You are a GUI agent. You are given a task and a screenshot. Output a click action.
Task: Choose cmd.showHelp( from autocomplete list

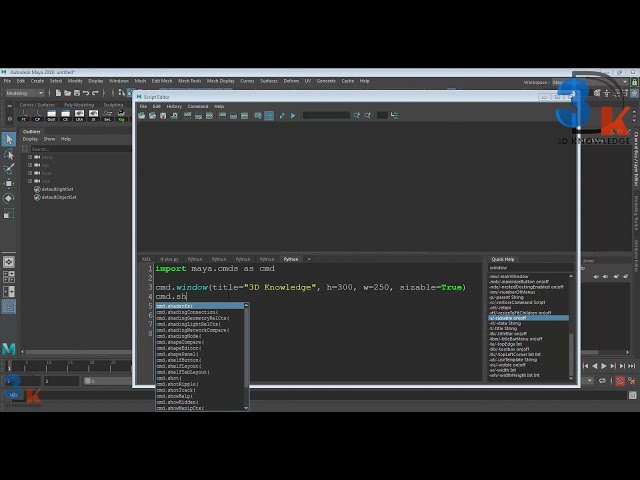coord(175,396)
